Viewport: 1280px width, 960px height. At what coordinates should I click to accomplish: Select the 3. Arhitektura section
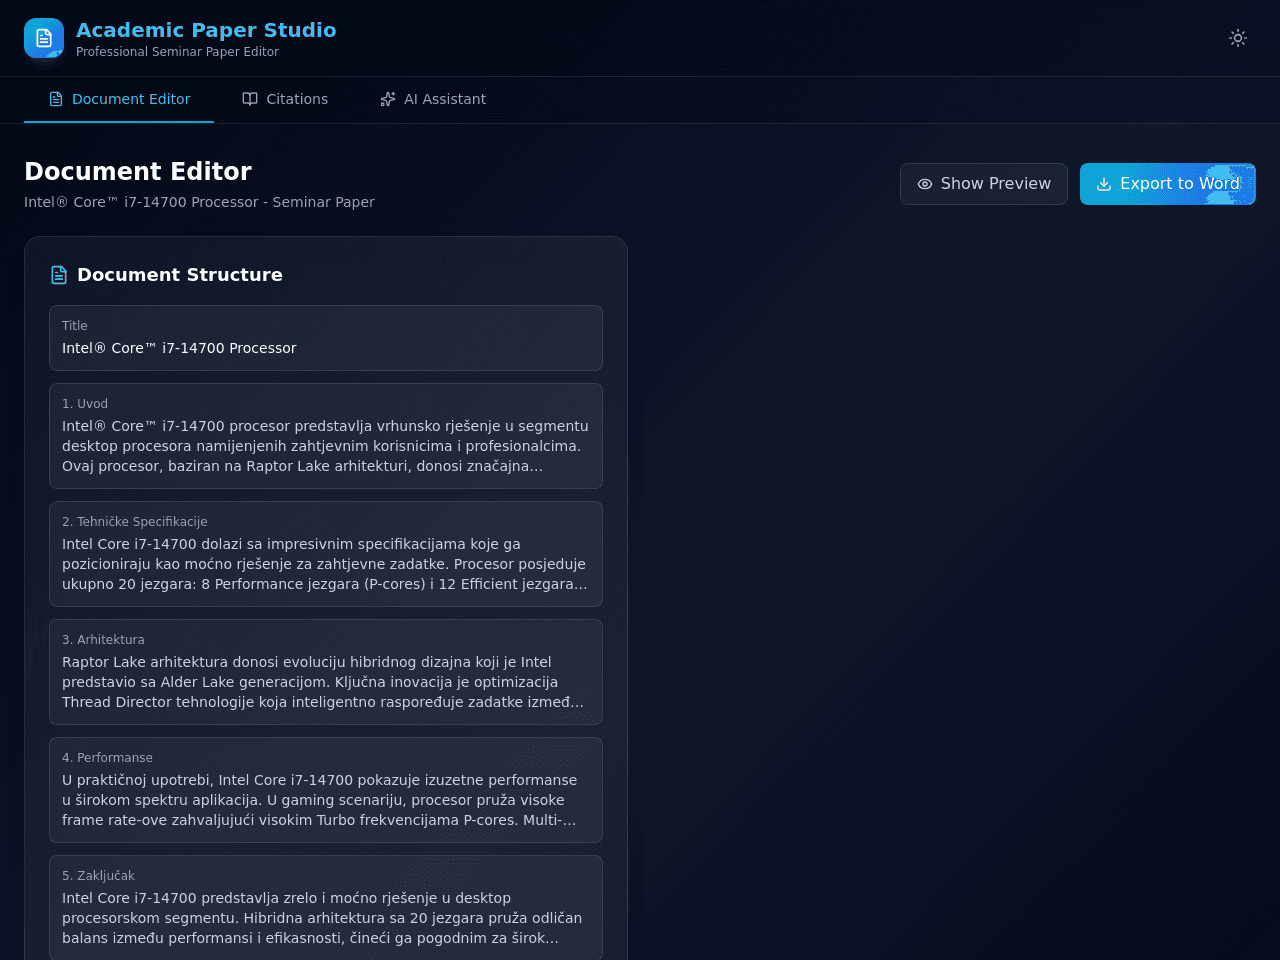[x=326, y=672]
